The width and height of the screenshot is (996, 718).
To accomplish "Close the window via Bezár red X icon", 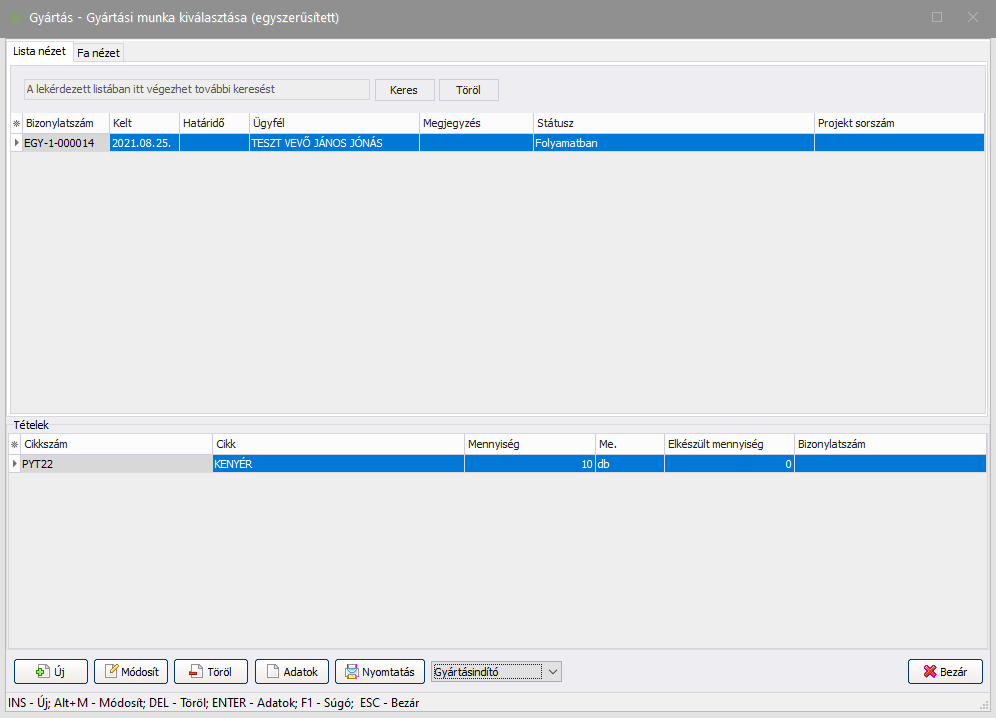I will 929,672.
